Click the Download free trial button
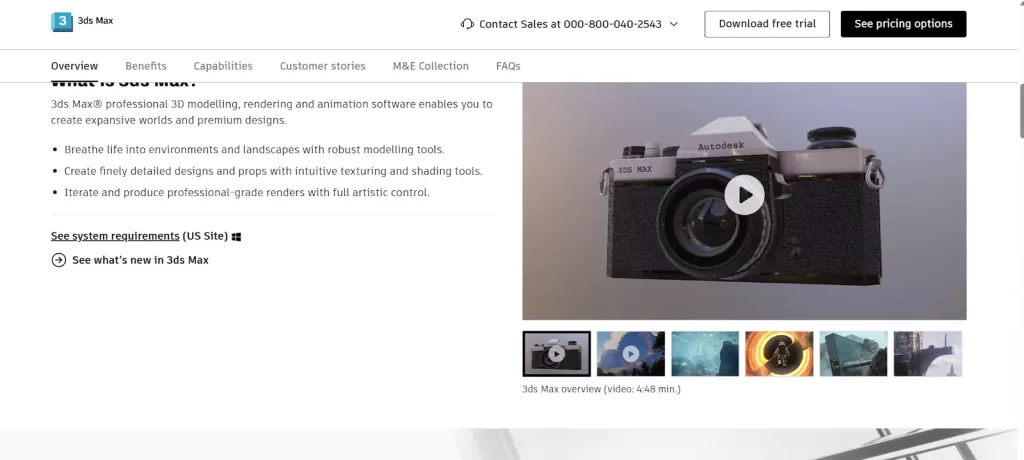This screenshot has height=460, width=1024. point(767,24)
